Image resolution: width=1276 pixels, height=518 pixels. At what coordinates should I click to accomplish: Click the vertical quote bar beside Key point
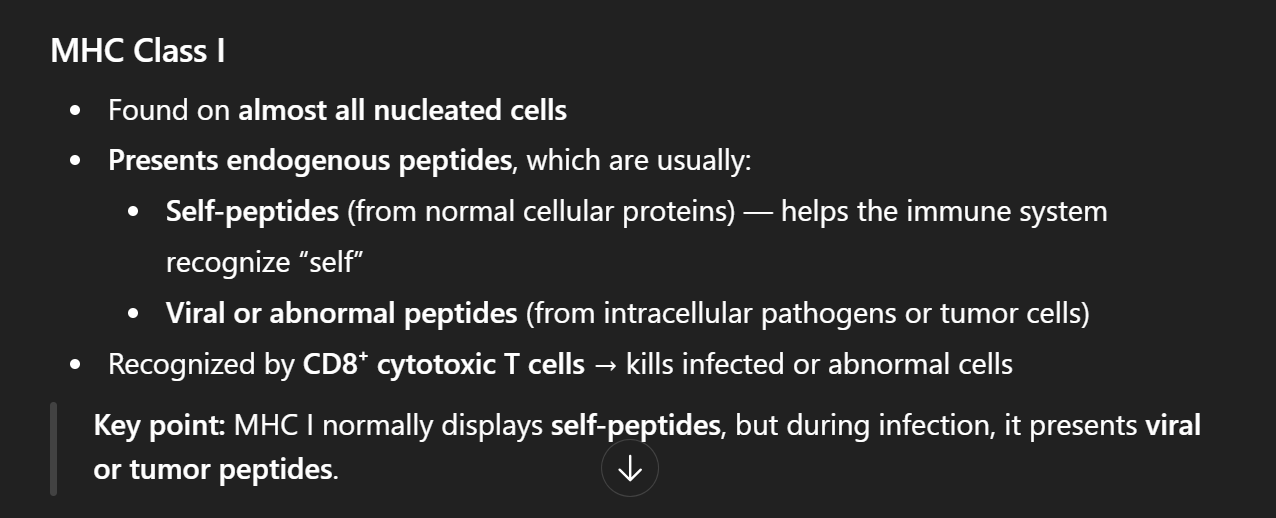54,448
